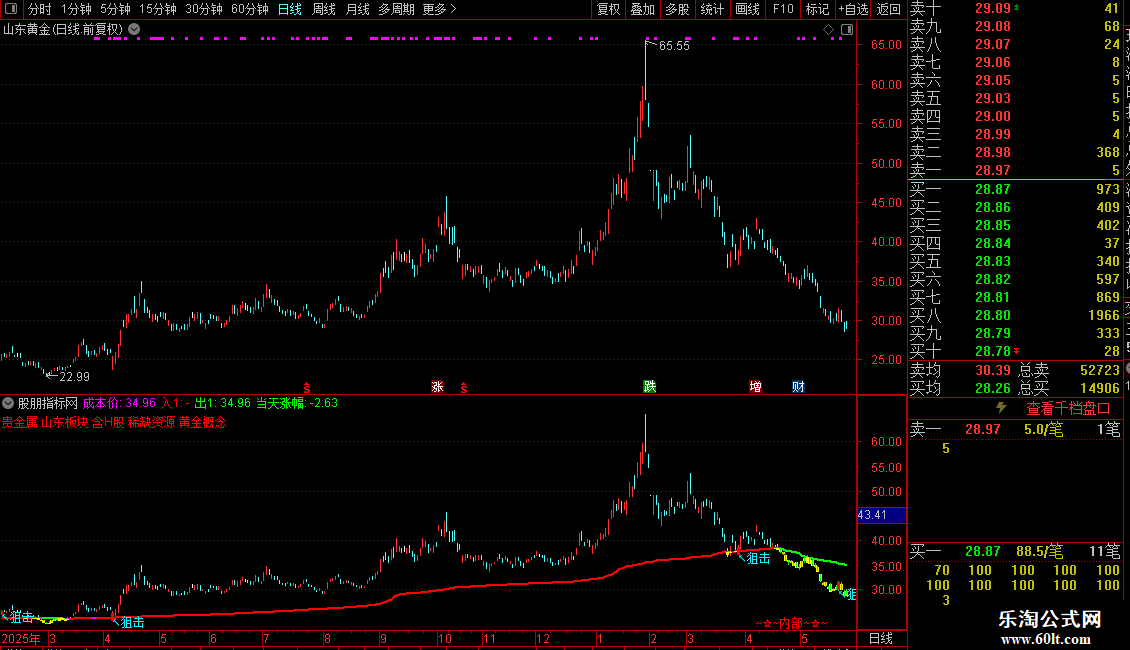Viewport: 1130px width, 650px height.
Task: Click the 买一 price 28.87 in order book
Action: pyautogui.click(x=992, y=190)
